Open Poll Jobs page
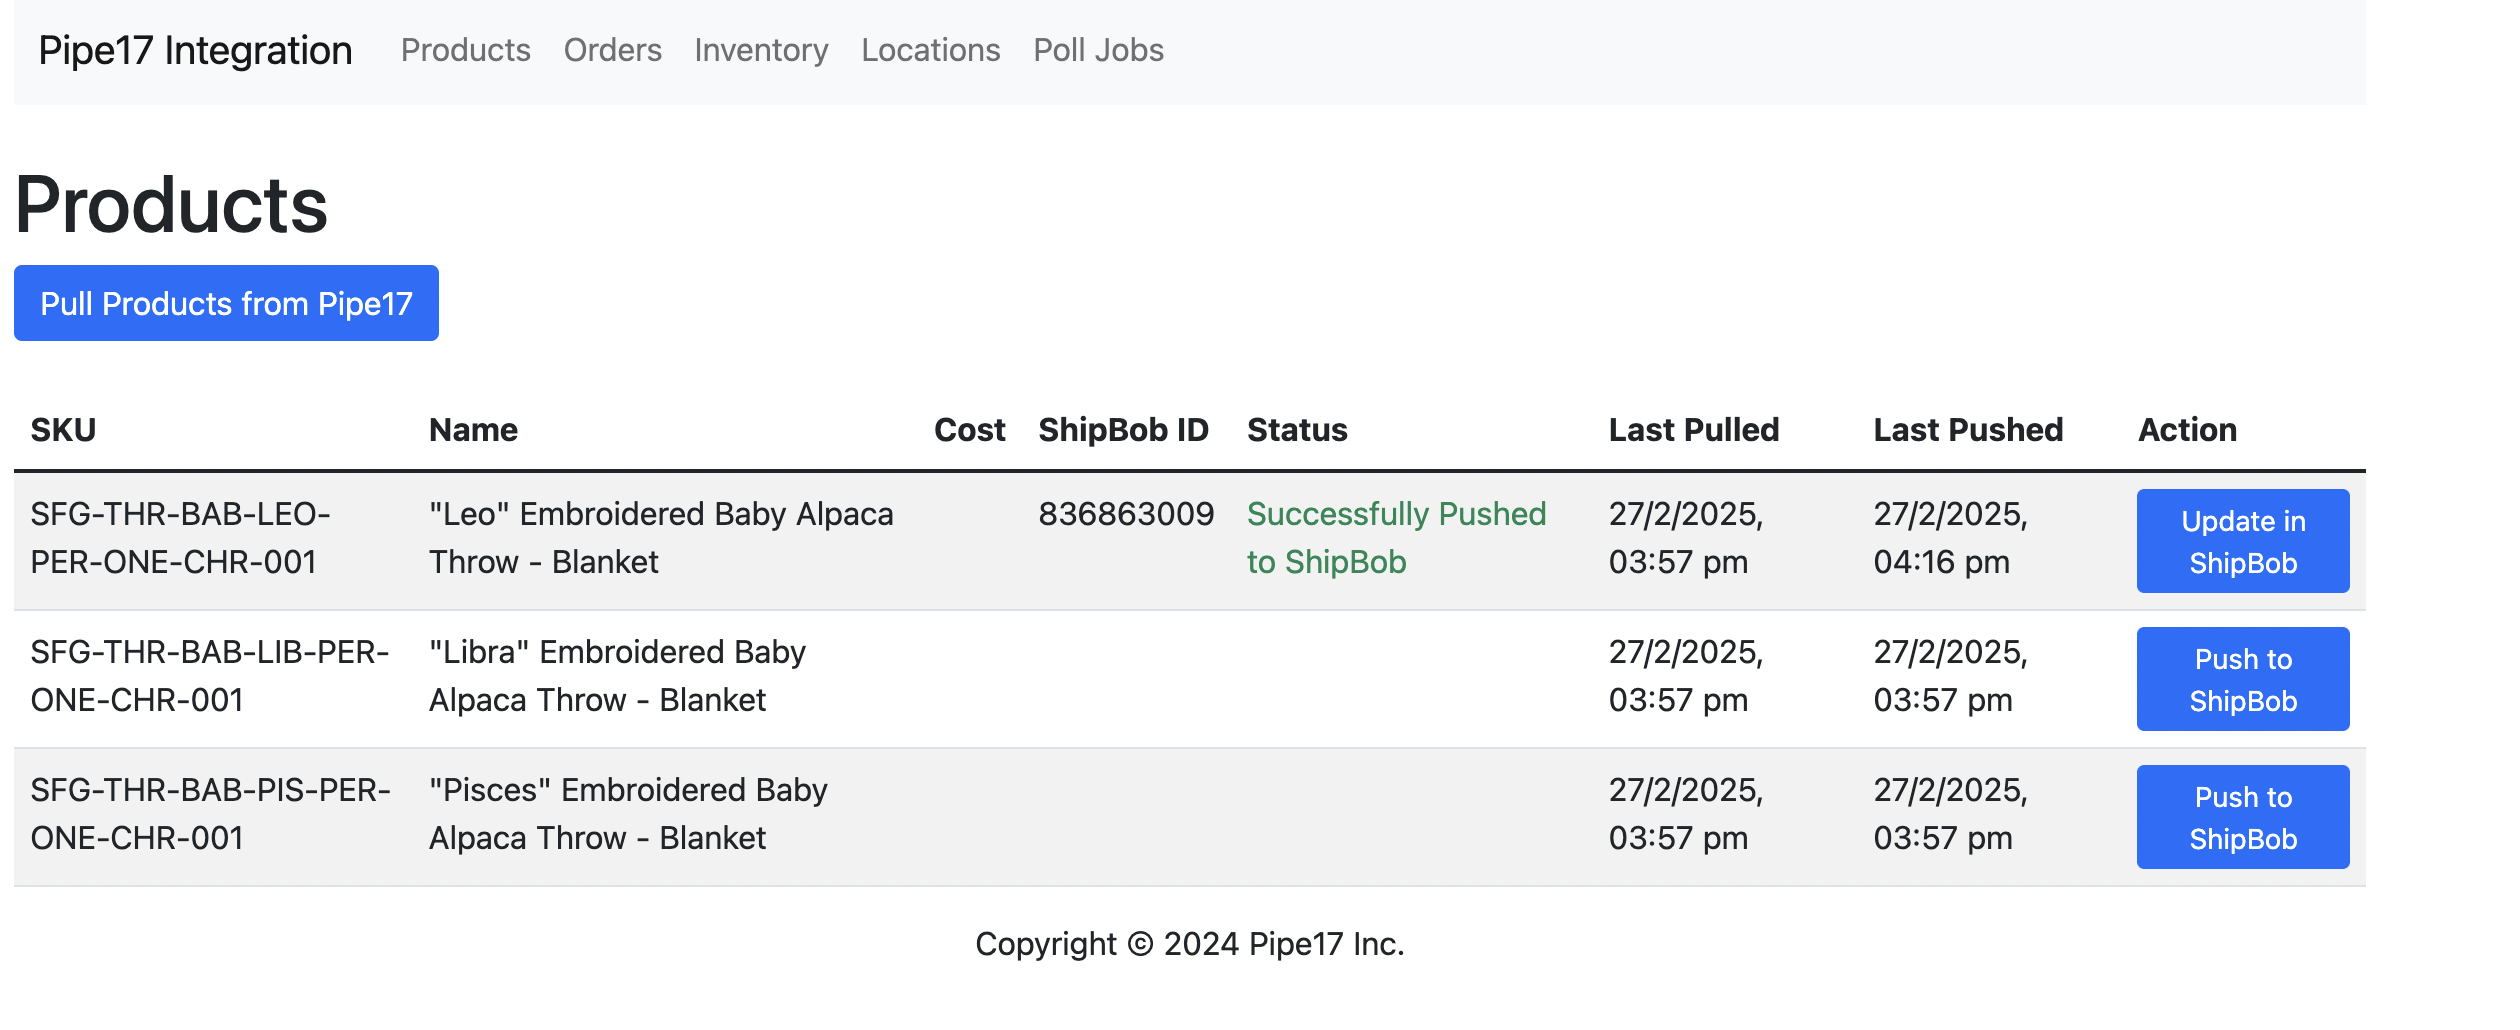The height and width of the screenshot is (1030, 2520). pos(1098,50)
